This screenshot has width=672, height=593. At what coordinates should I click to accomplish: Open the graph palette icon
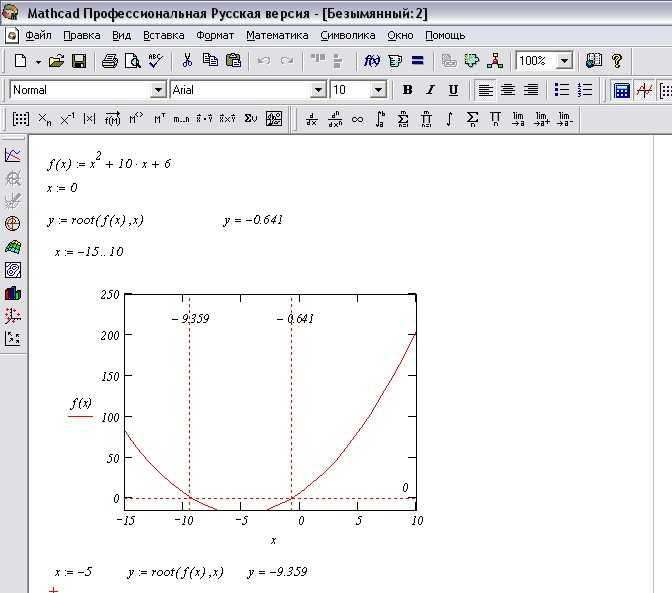point(644,90)
